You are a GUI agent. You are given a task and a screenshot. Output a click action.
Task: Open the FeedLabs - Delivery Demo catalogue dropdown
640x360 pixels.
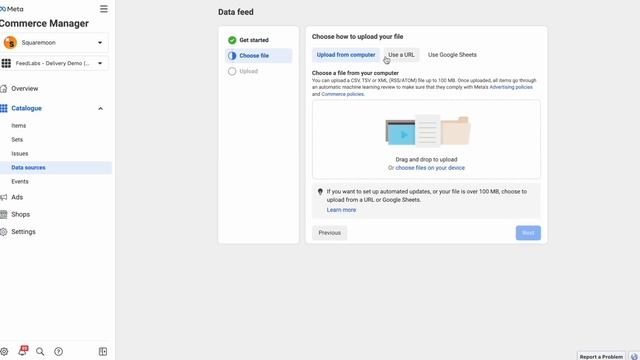(x=54, y=63)
